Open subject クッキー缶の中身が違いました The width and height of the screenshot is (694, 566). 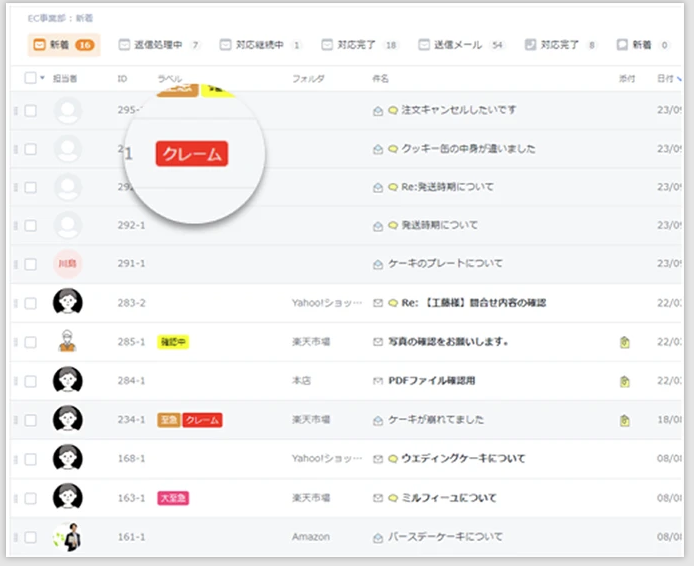pyautogui.click(x=468, y=149)
